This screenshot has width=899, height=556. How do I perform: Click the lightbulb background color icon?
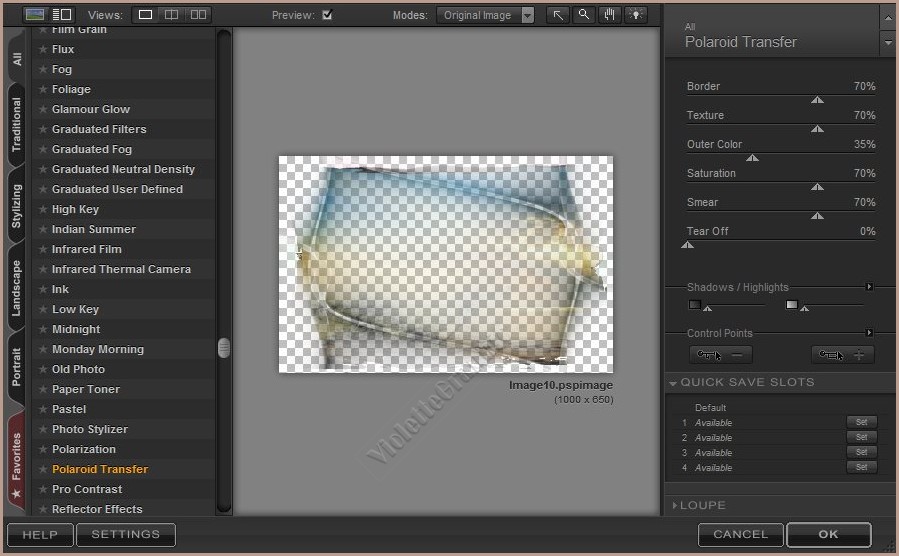pyautogui.click(x=636, y=15)
